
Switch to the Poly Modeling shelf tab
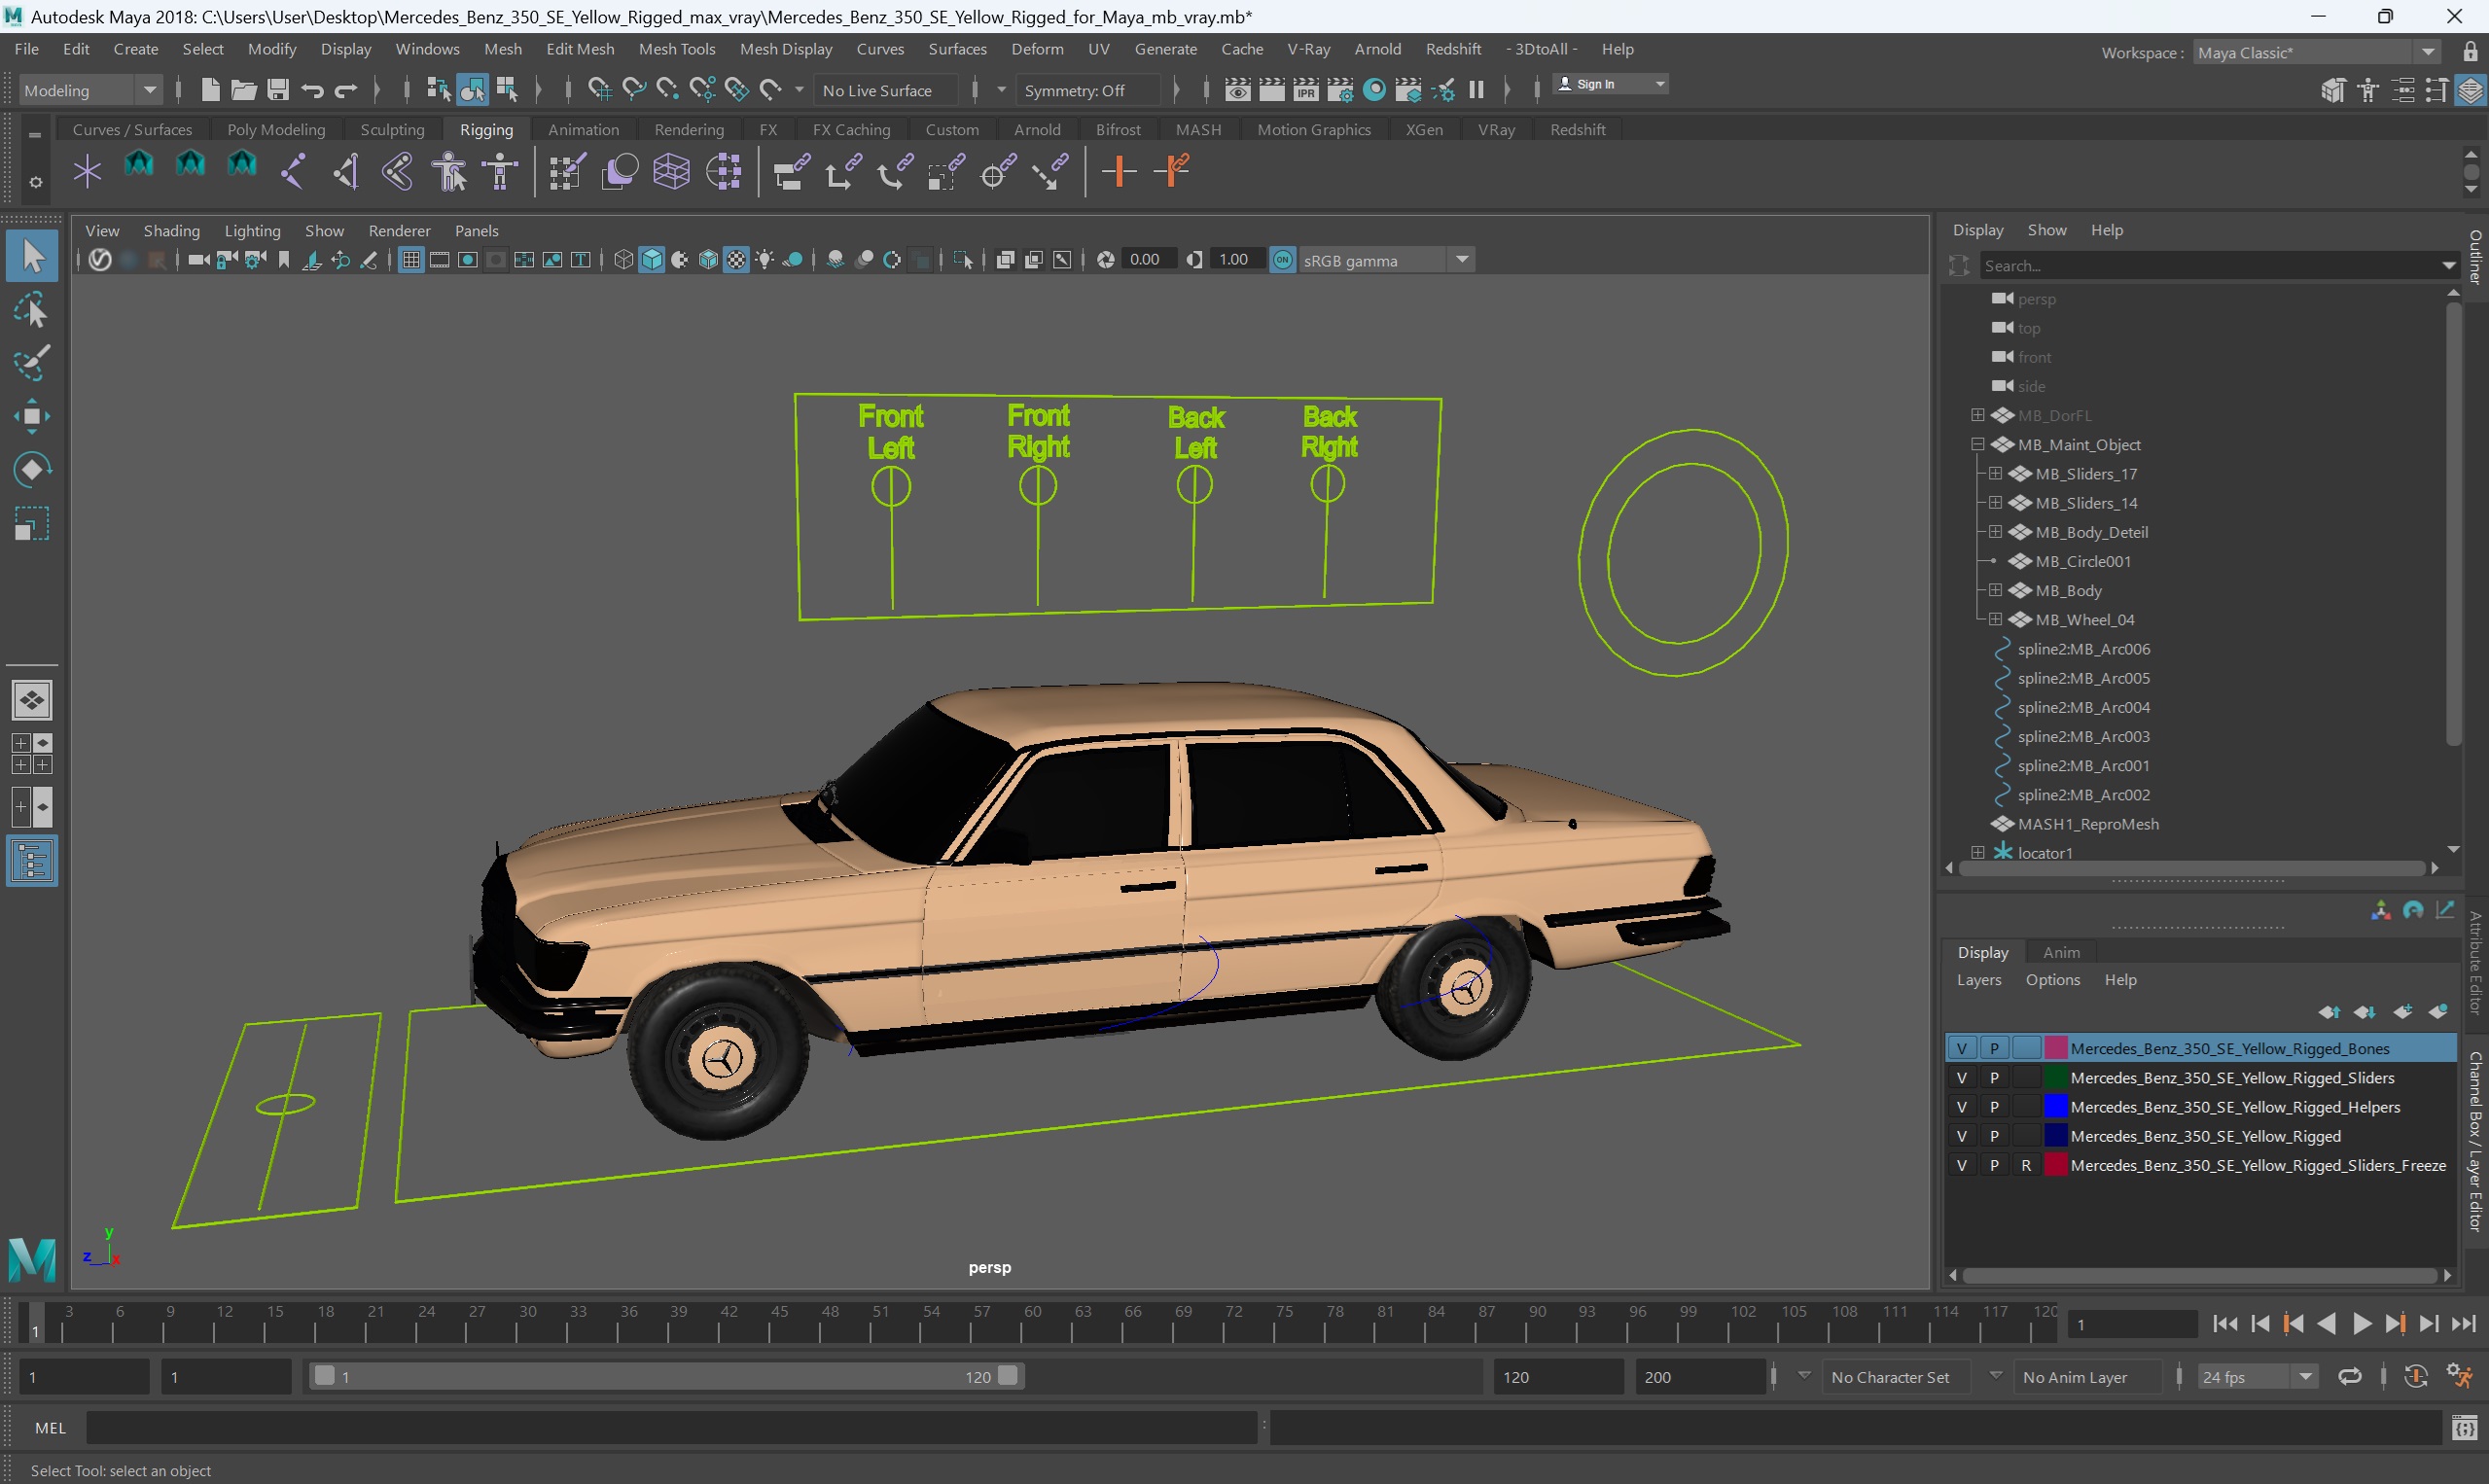tap(276, 130)
